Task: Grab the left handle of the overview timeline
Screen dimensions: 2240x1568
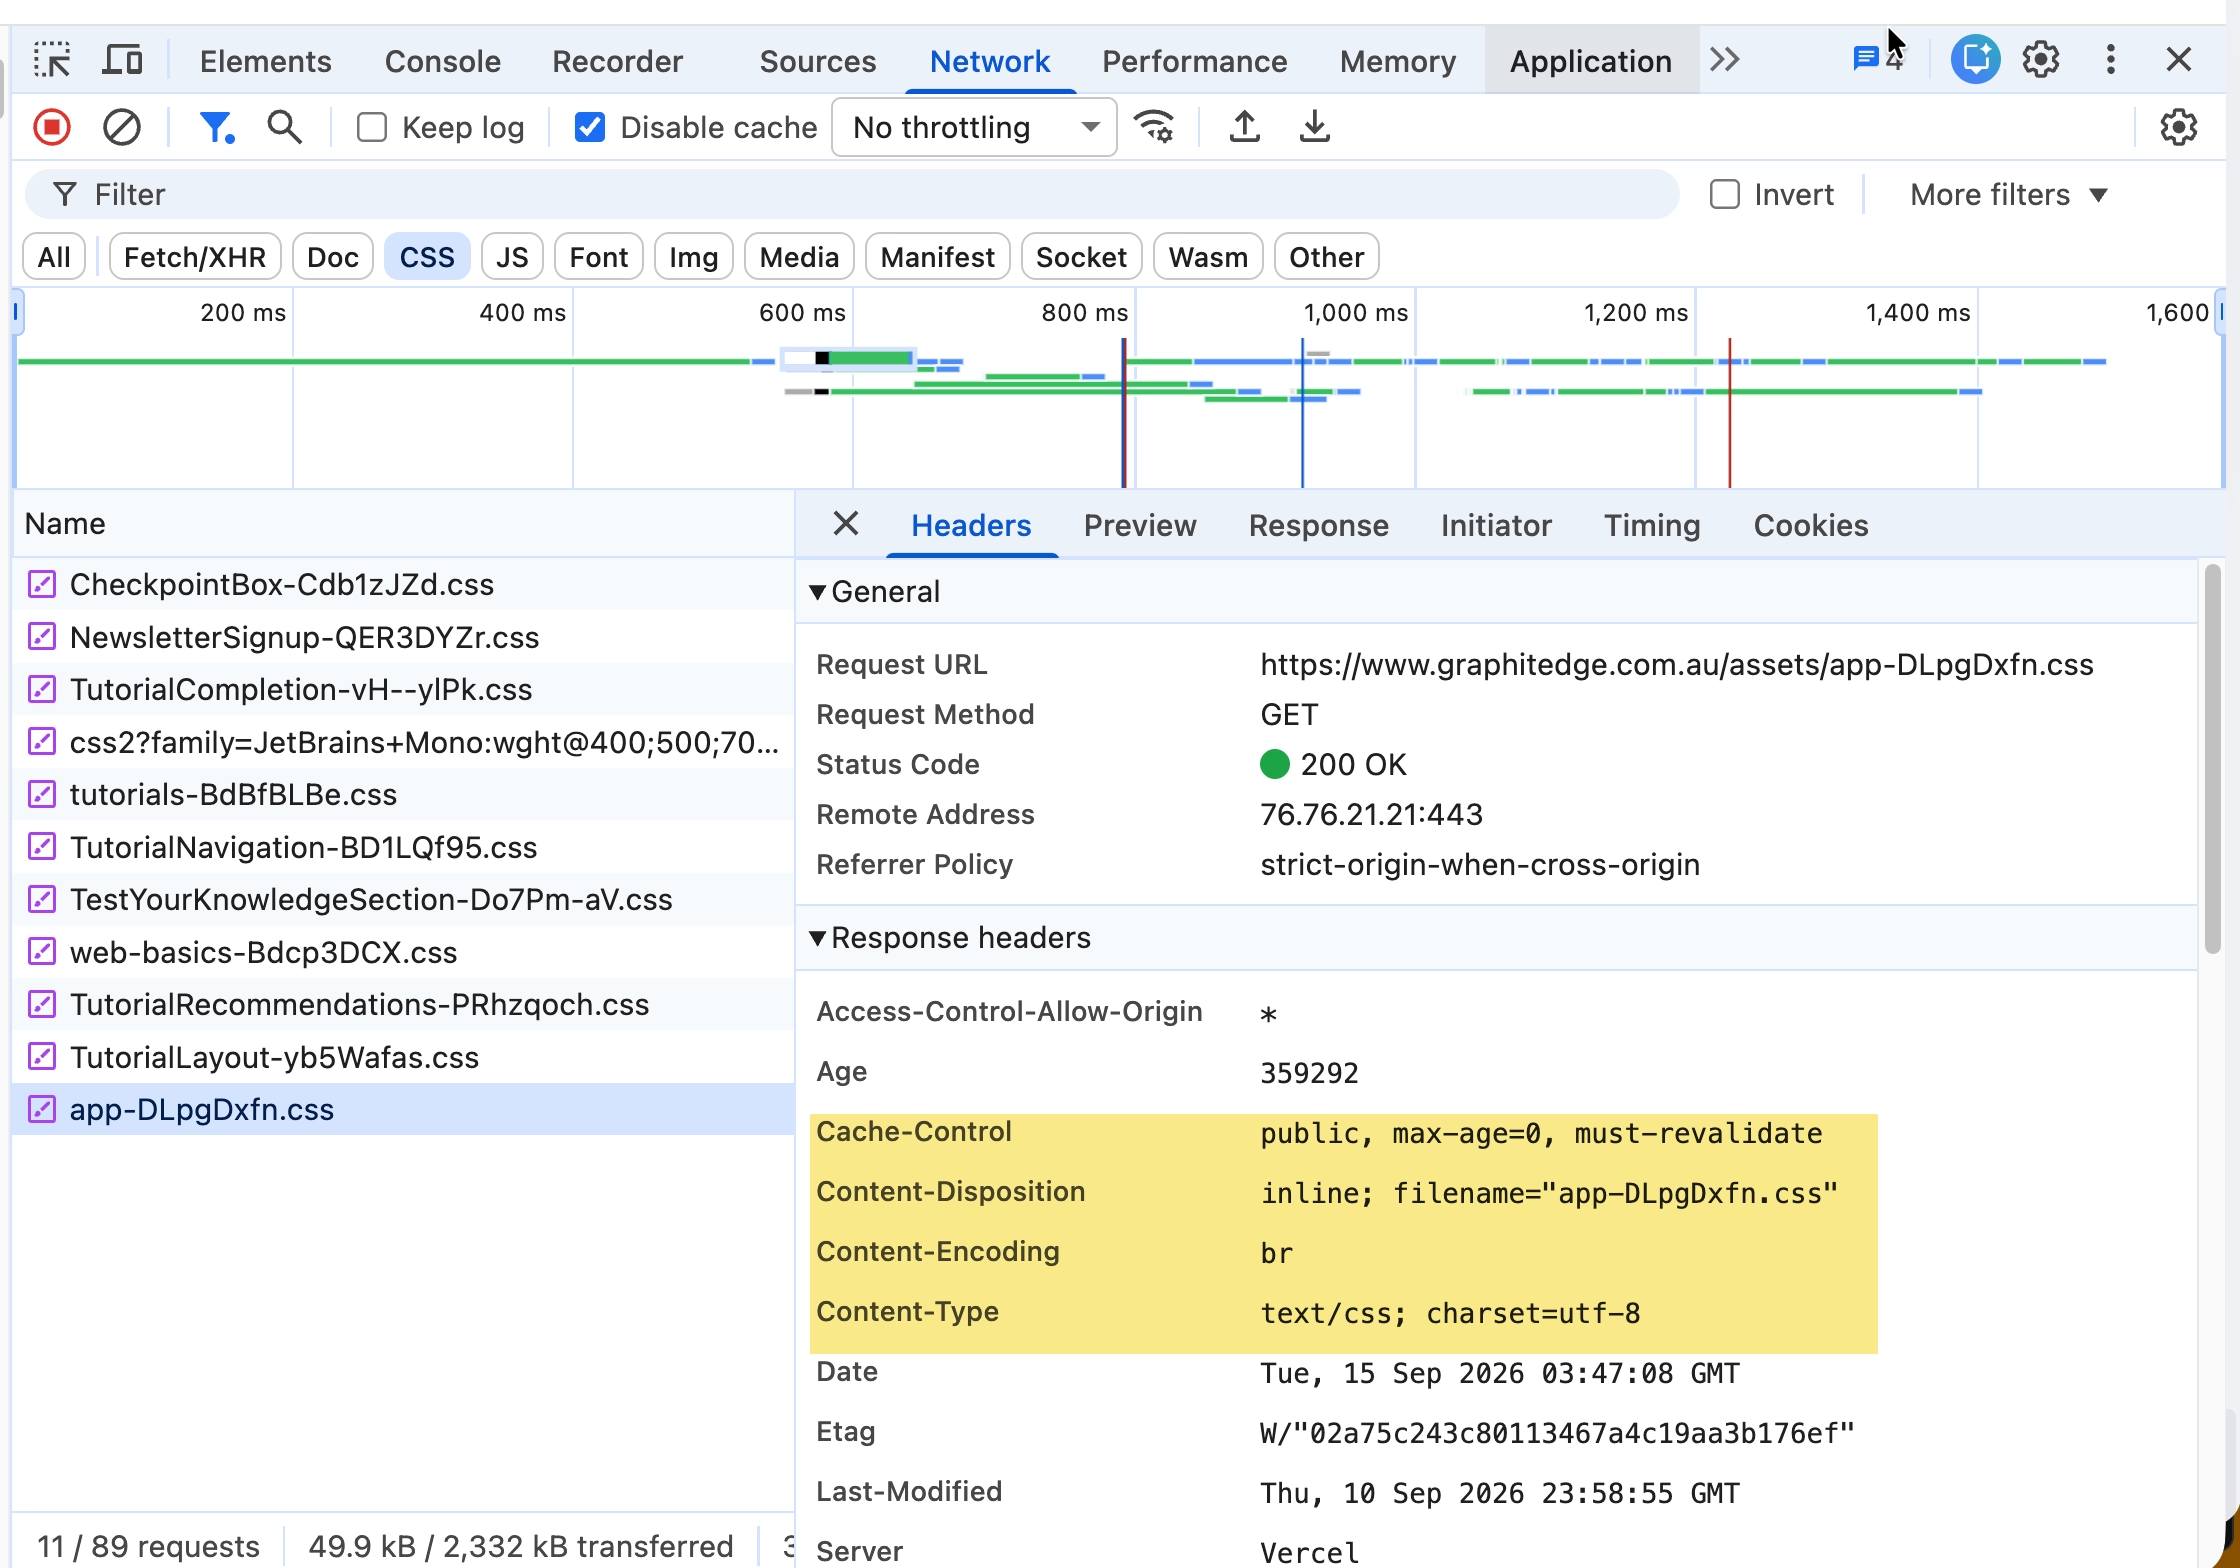Action: point(16,312)
